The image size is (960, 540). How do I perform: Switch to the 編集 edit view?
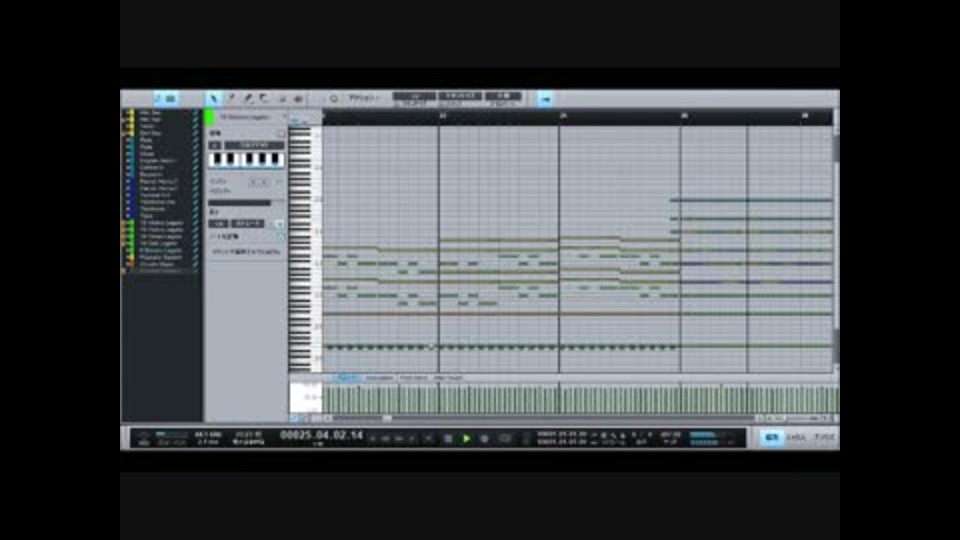772,437
